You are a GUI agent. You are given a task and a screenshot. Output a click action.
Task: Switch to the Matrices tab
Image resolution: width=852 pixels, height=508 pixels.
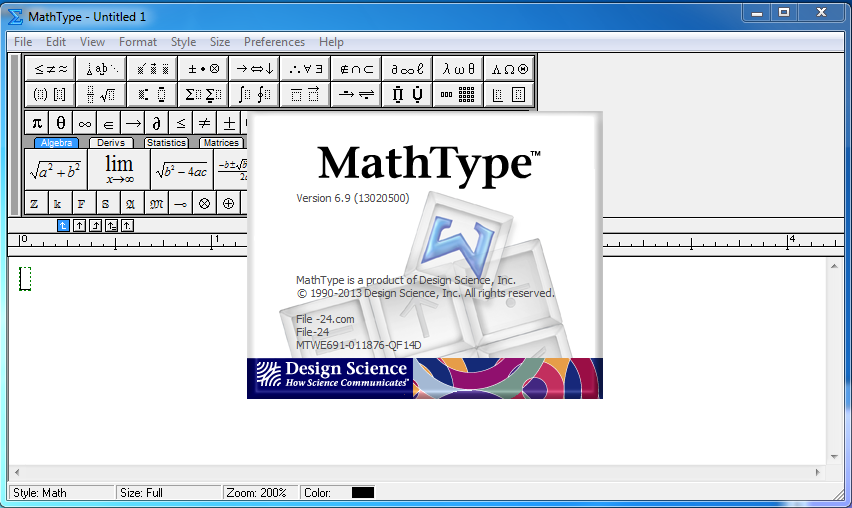221,143
